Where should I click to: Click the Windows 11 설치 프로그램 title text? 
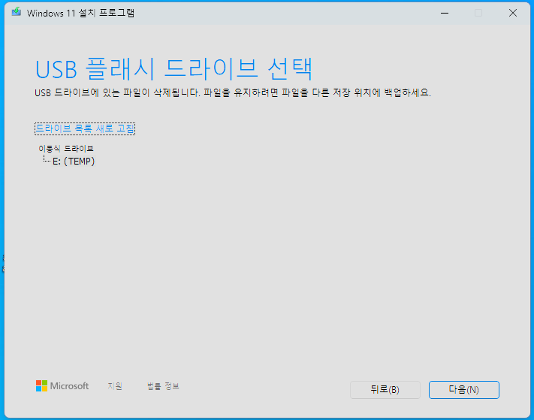point(81,13)
